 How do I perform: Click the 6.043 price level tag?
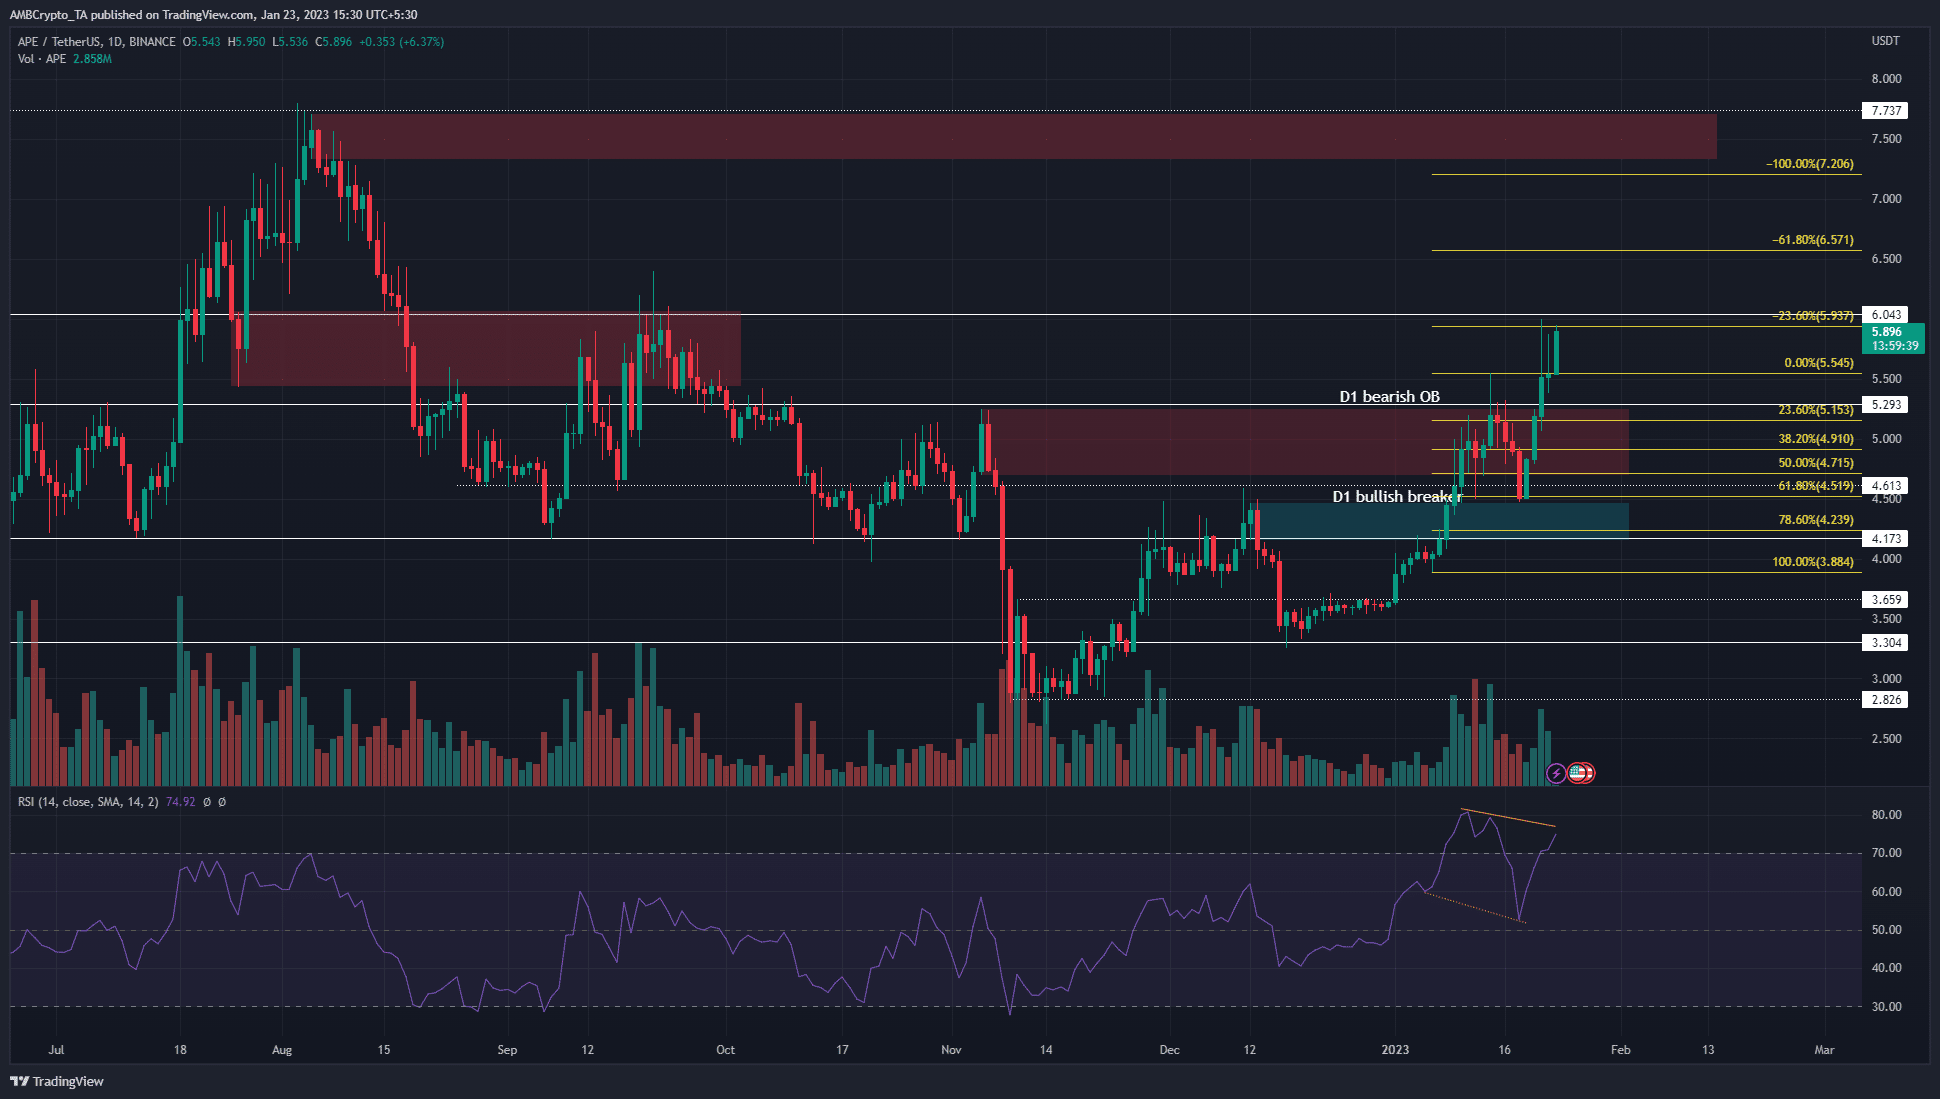point(1886,315)
